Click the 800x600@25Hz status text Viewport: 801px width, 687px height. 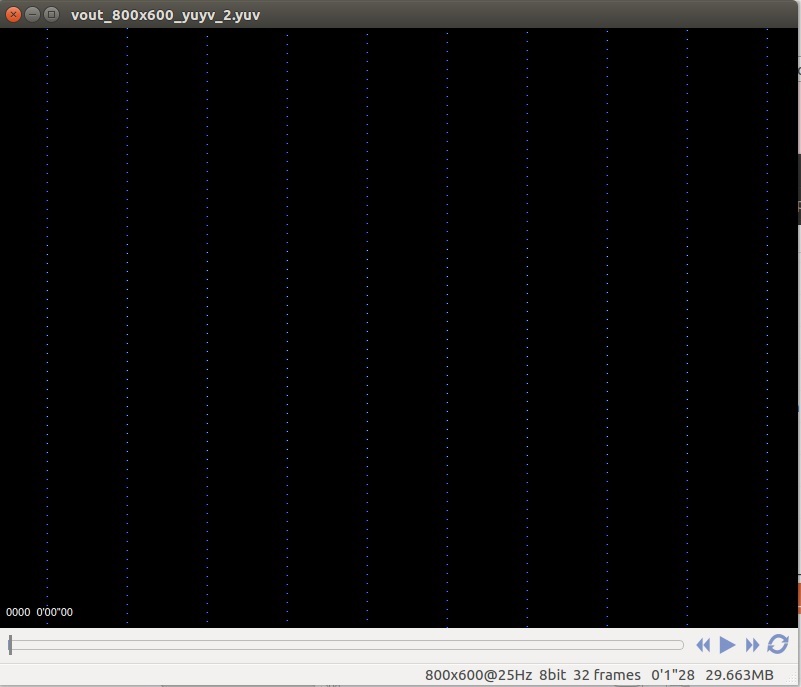479,675
